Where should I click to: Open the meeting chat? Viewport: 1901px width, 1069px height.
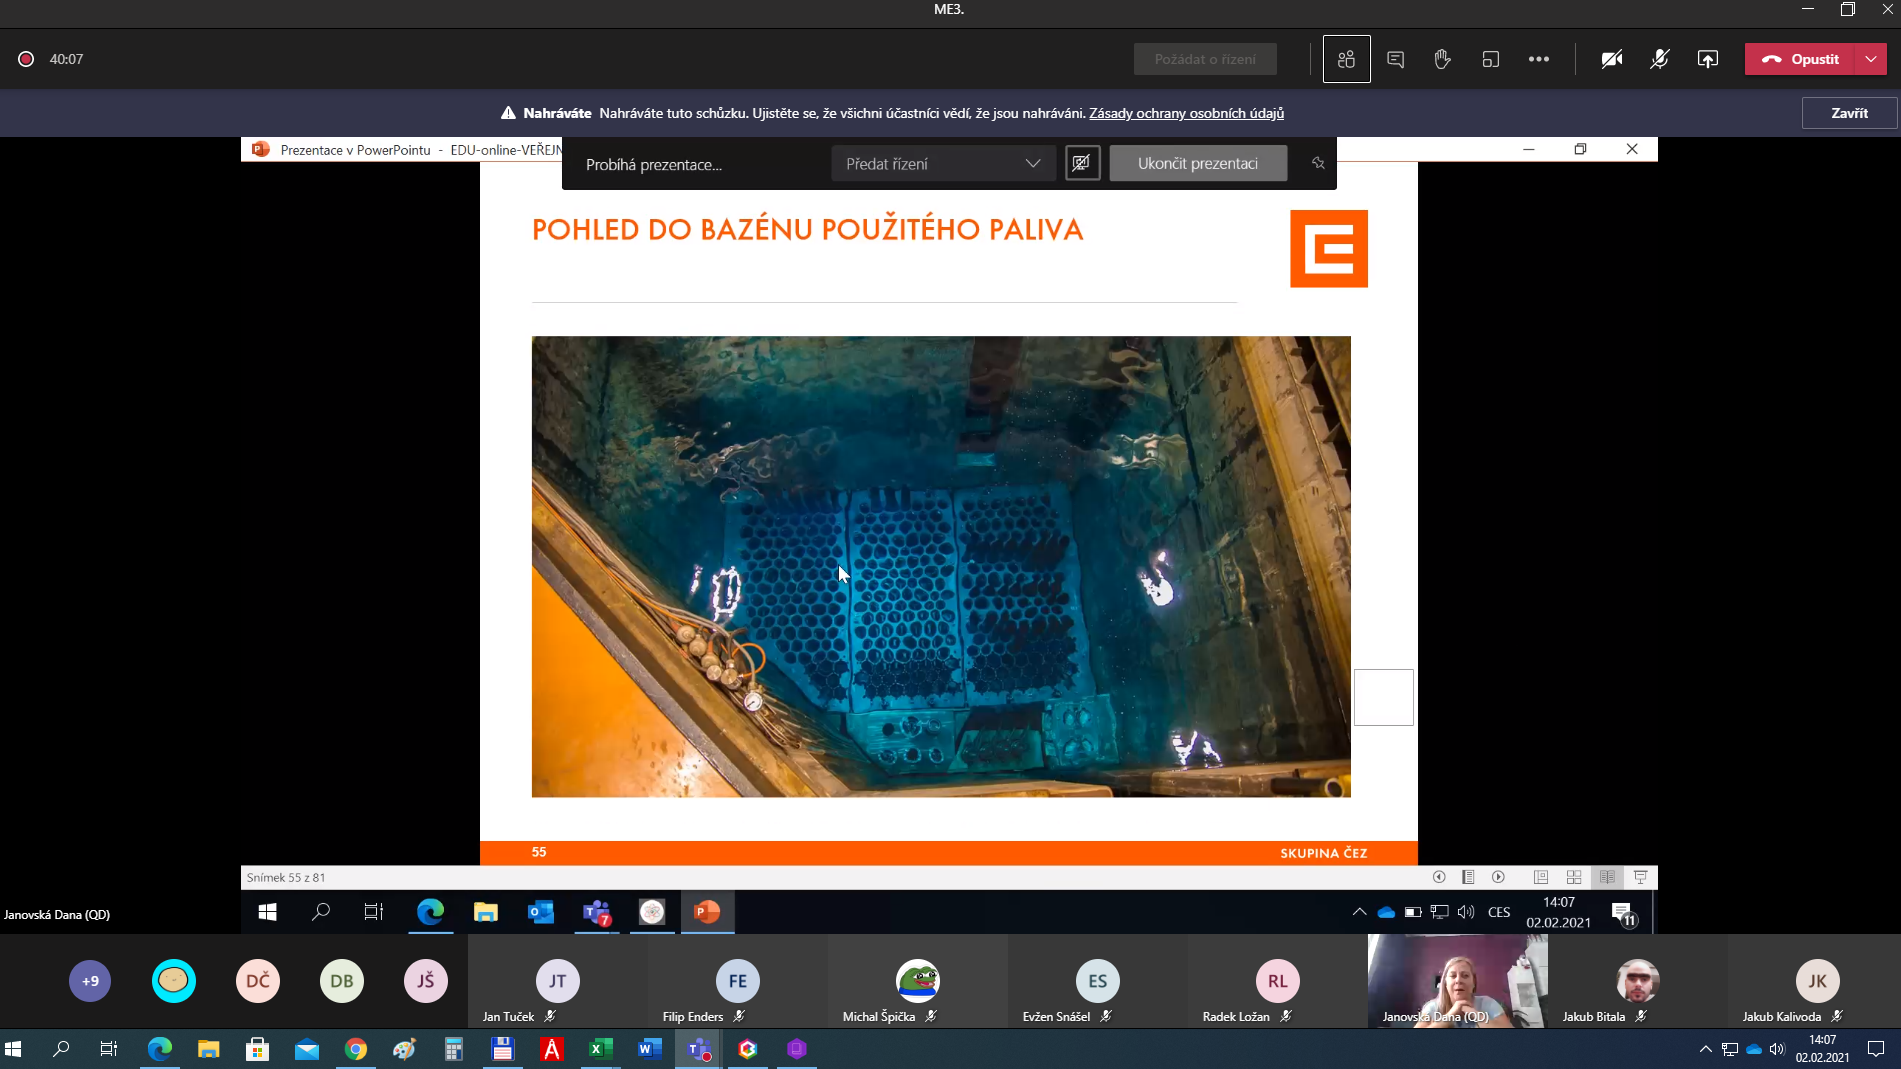pos(1395,59)
